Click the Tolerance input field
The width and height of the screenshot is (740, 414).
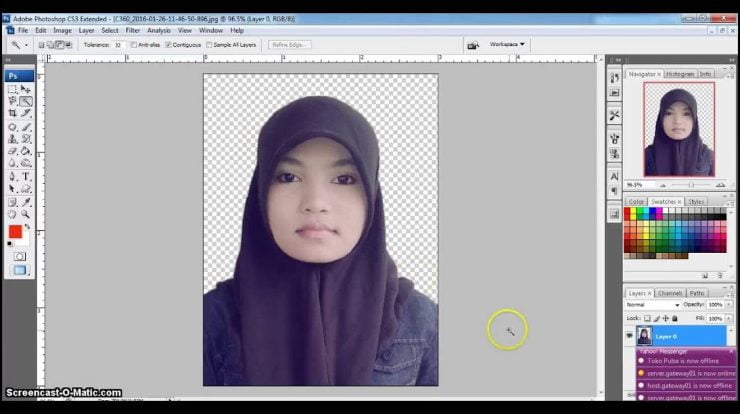118,44
